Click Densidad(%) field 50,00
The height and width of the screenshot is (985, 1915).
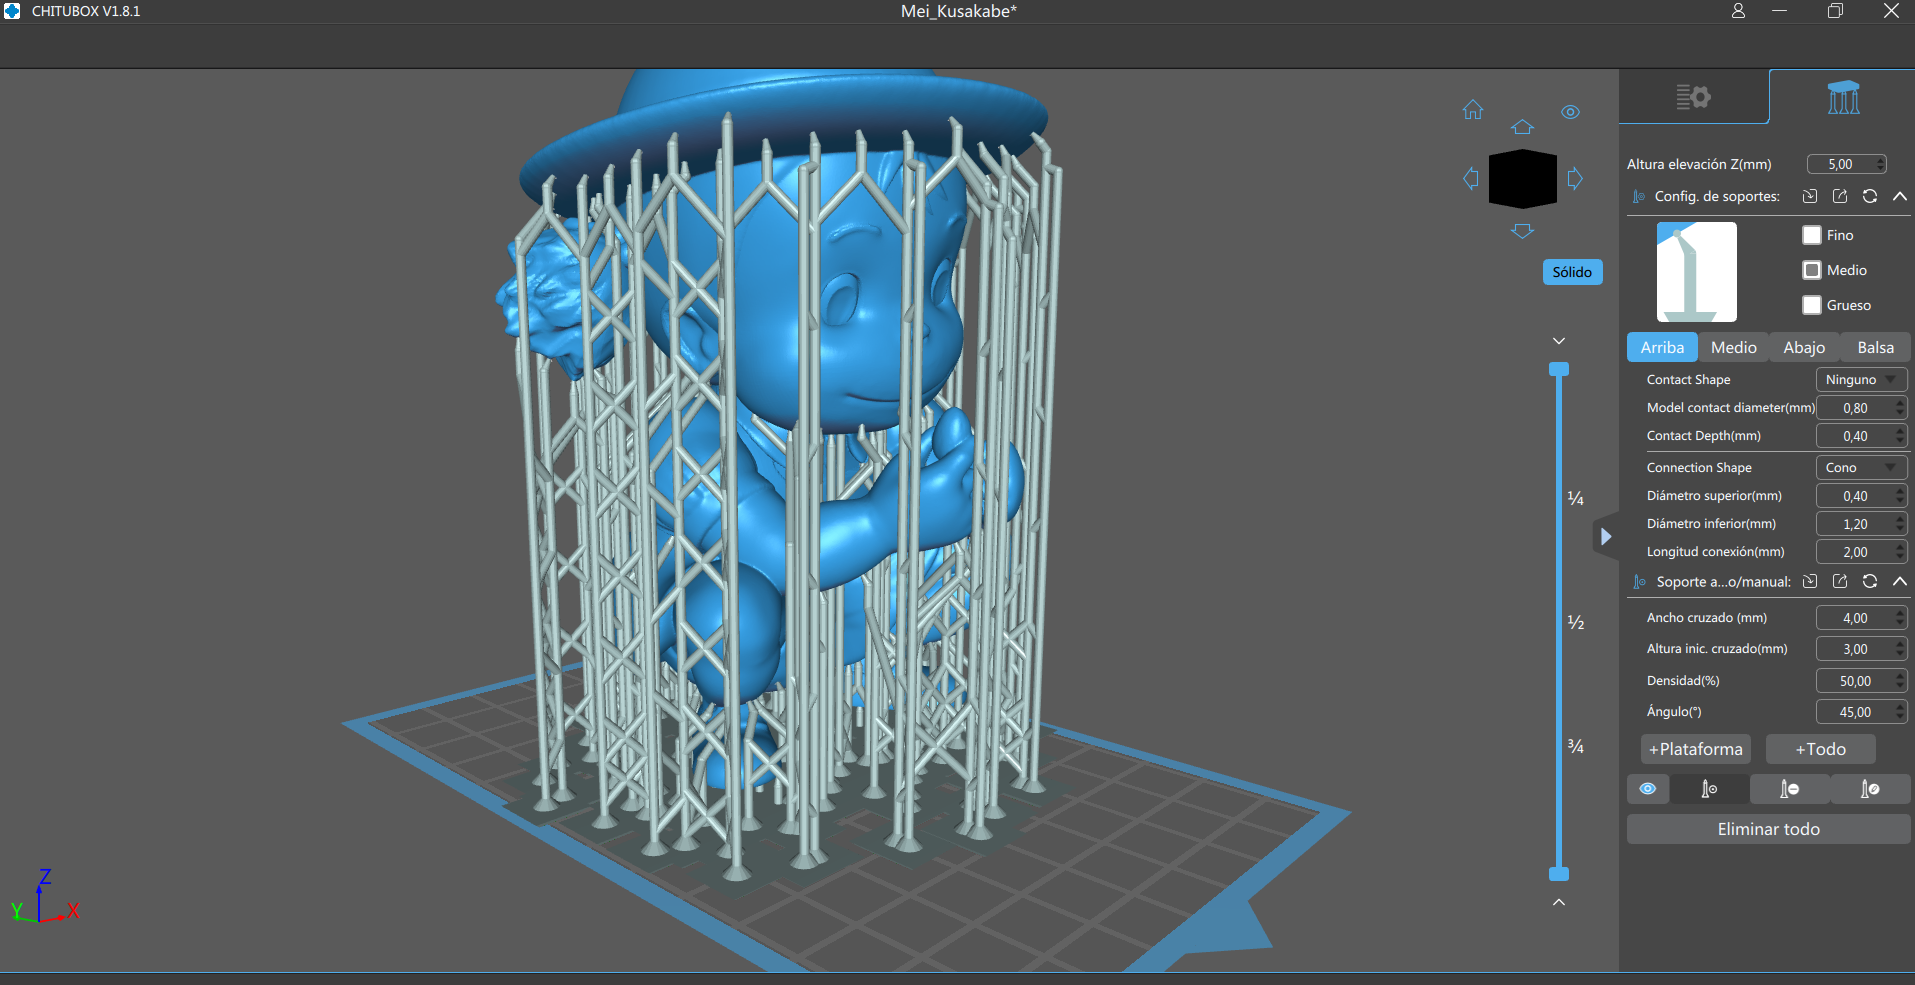(1861, 681)
